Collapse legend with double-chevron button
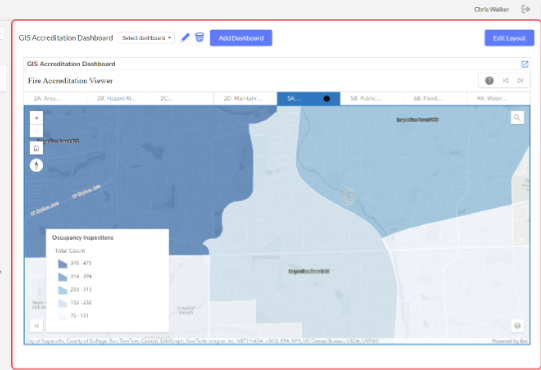 tap(37, 325)
